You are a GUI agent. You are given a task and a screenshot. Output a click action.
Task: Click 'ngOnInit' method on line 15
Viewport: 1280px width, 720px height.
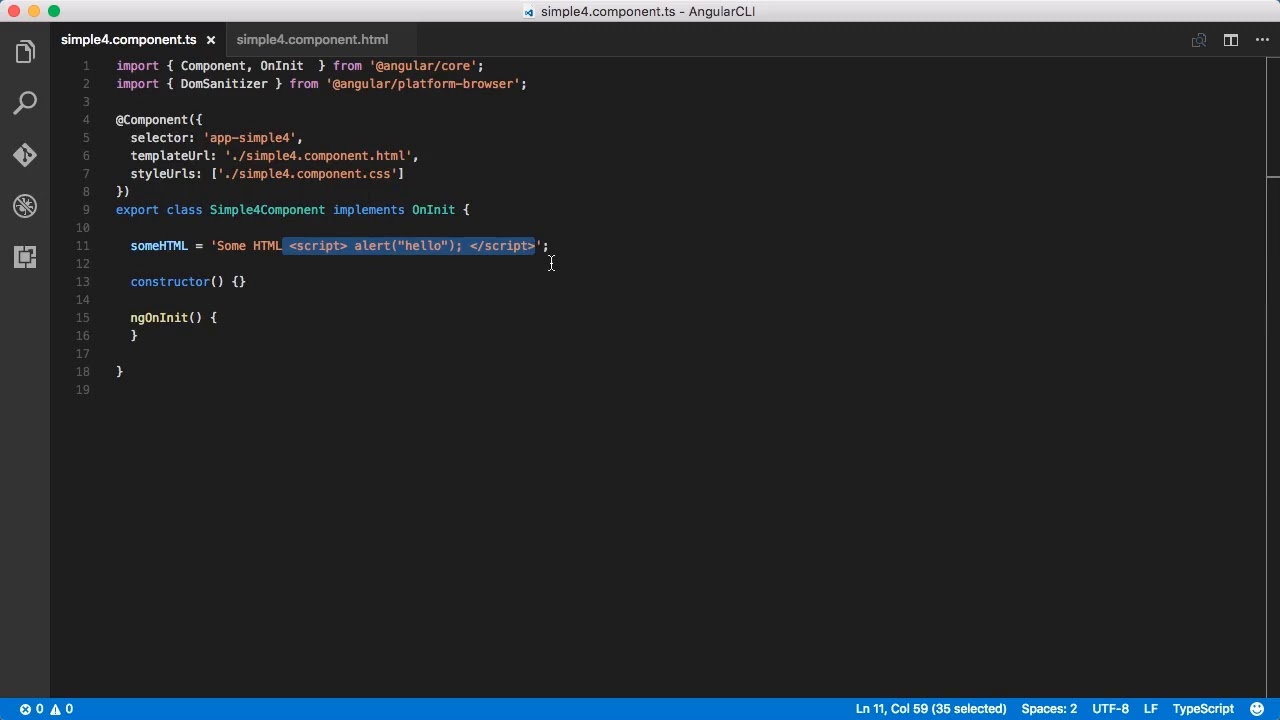point(159,318)
